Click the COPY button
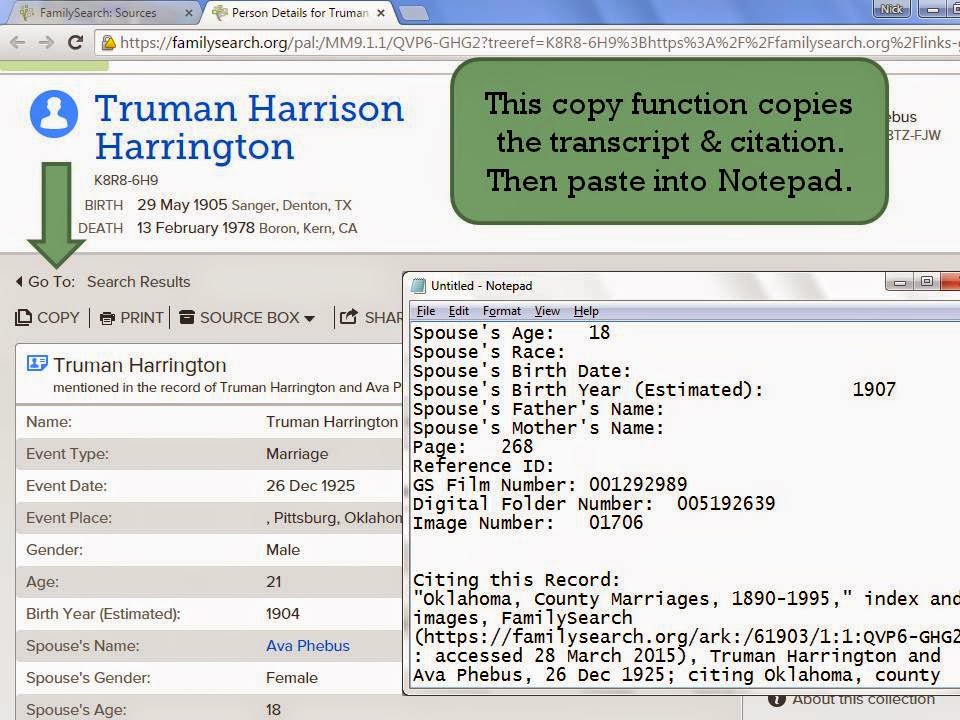Image resolution: width=960 pixels, height=720 pixels. [48, 317]
